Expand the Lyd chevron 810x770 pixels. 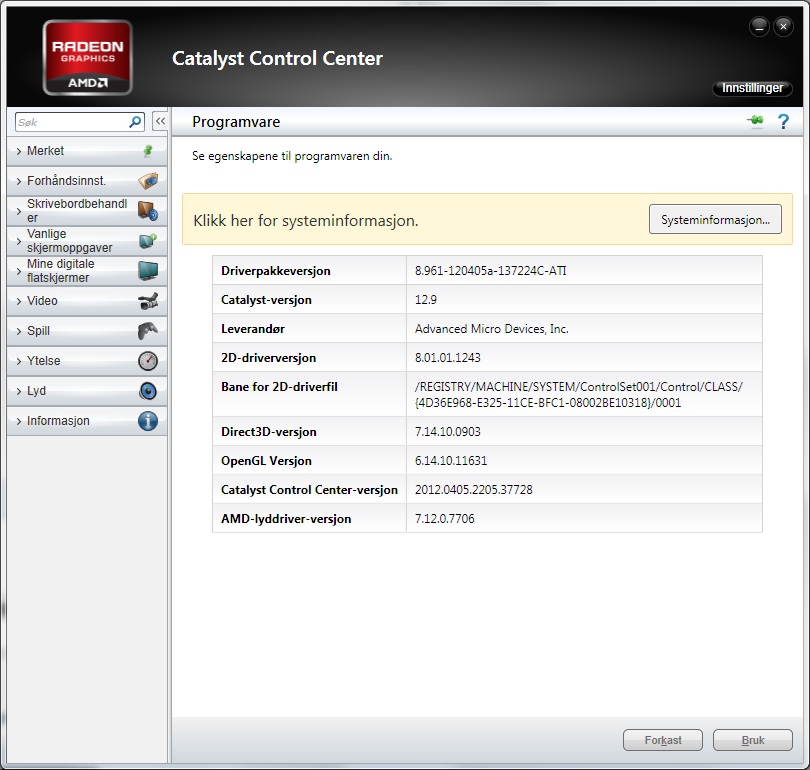19,391
